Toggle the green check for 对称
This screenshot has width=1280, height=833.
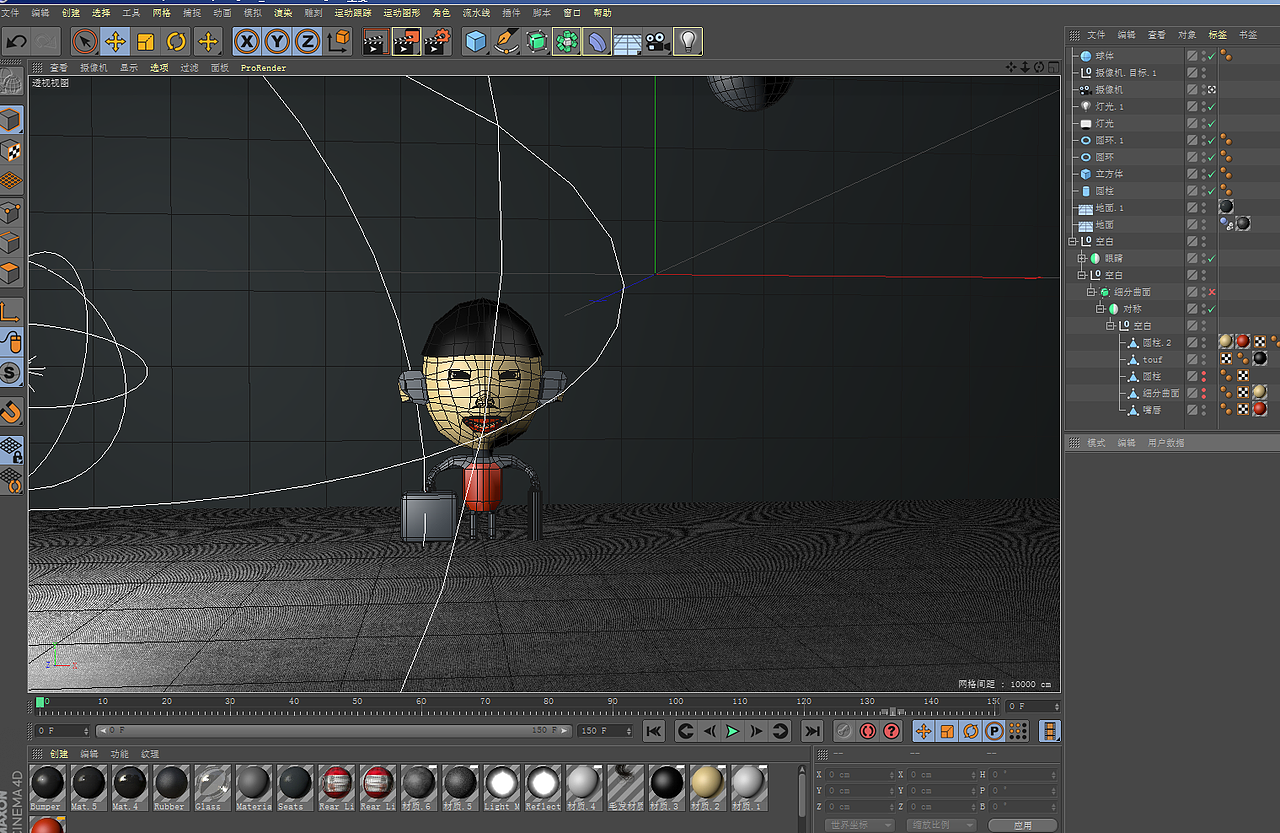point(1212,309)
